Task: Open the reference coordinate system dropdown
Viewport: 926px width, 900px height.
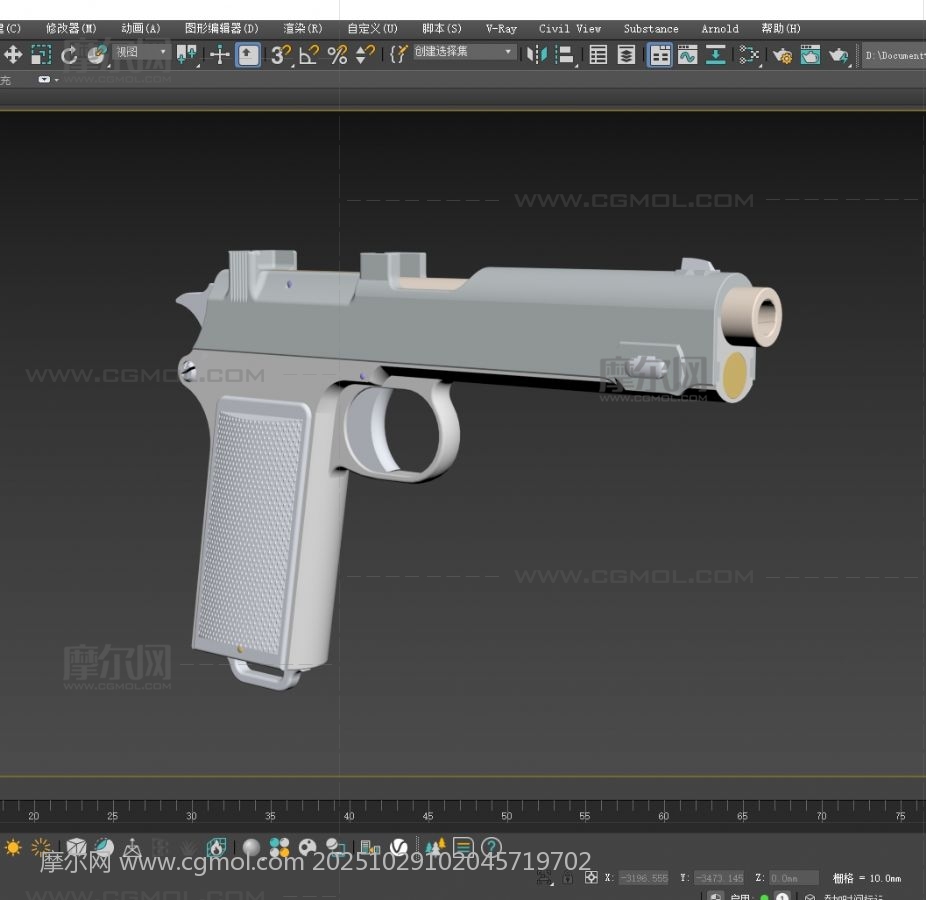Action: click(141, 52)
